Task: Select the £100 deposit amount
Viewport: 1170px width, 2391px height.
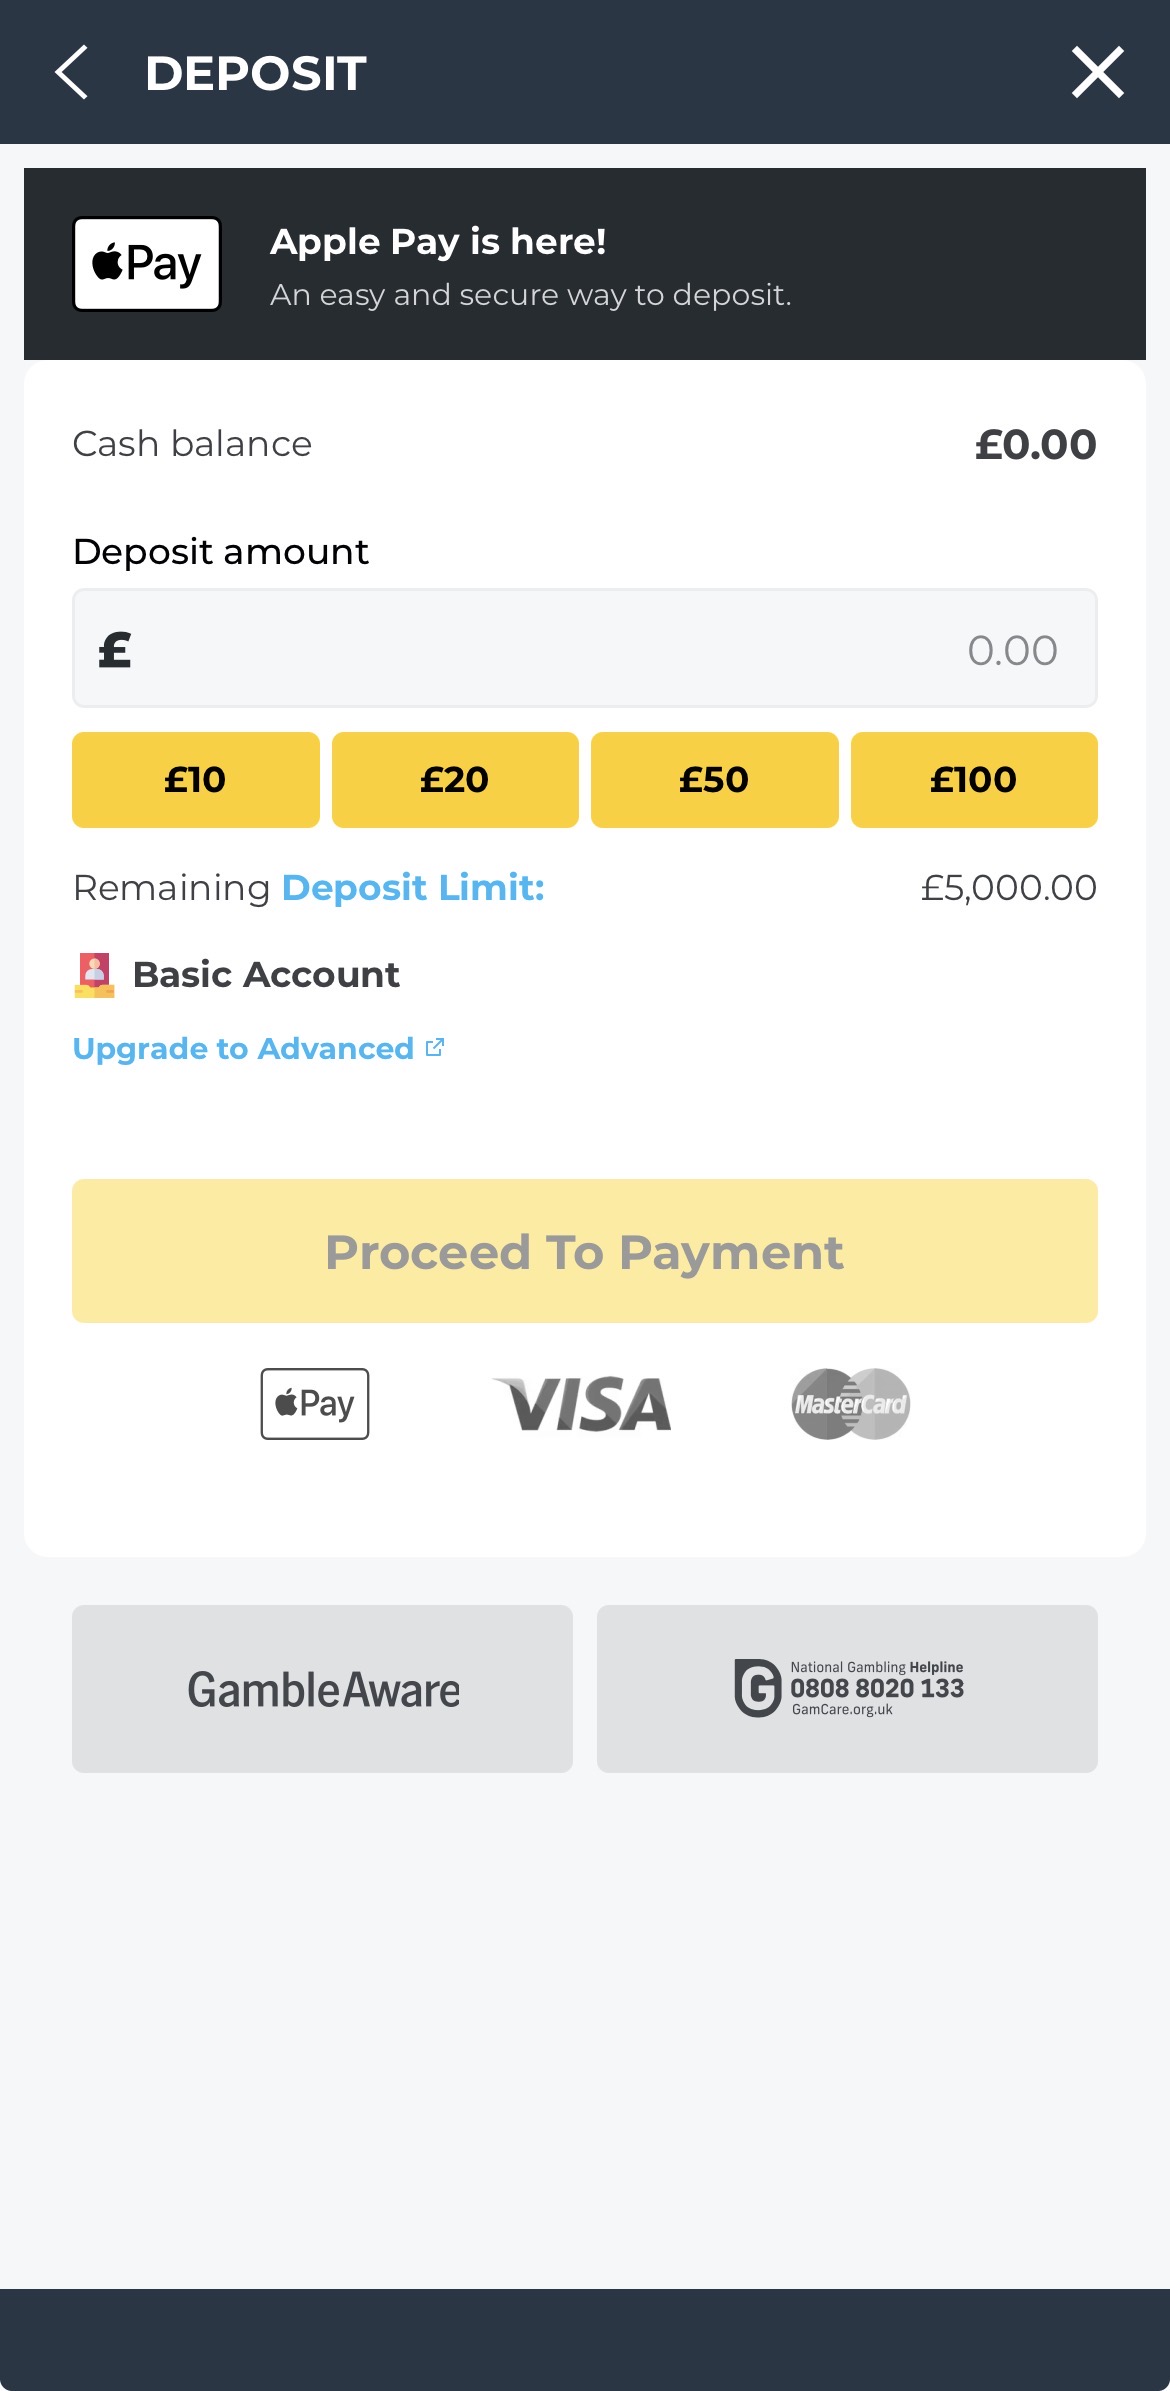Action: (973, 780)
